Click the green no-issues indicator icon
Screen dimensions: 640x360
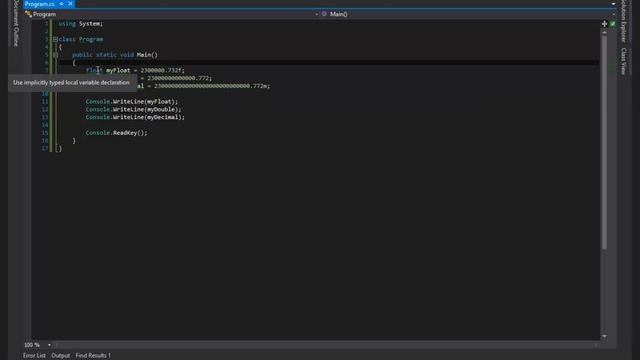point(613,24)
